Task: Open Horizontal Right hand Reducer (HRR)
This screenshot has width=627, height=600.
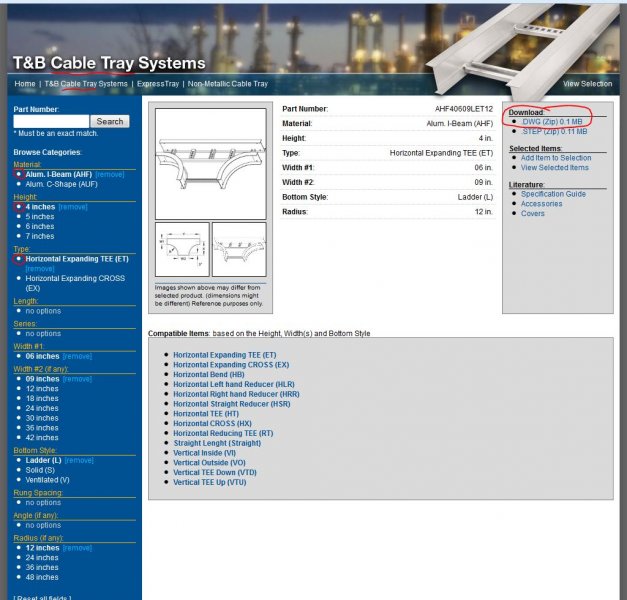Action: click(x=236, y=394)
